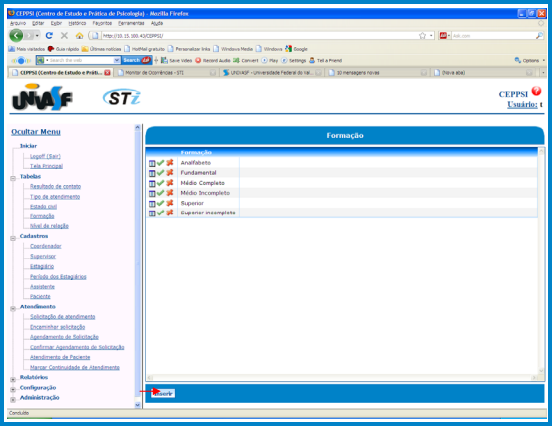The height and width of the screenshot is (426, 552).
Task: Collapse the Cadastros tree node
Action: [x=13, y=238]
